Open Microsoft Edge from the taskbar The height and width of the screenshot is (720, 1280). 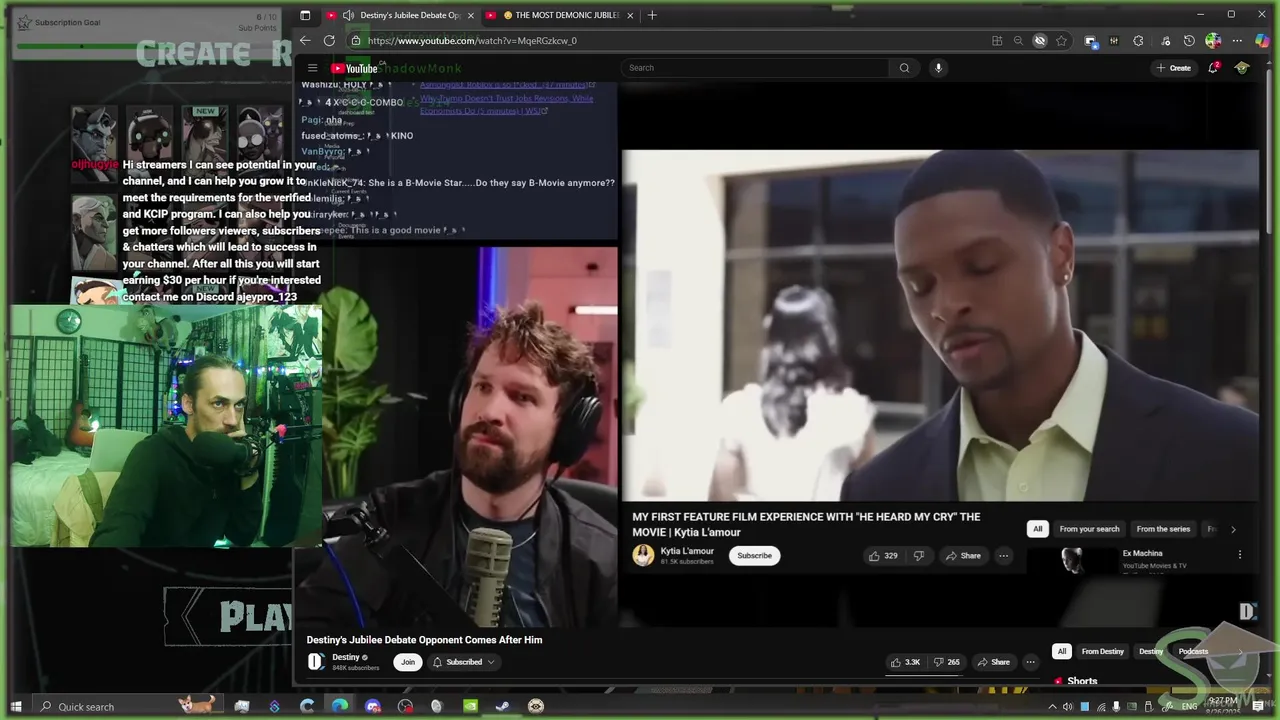340,706
